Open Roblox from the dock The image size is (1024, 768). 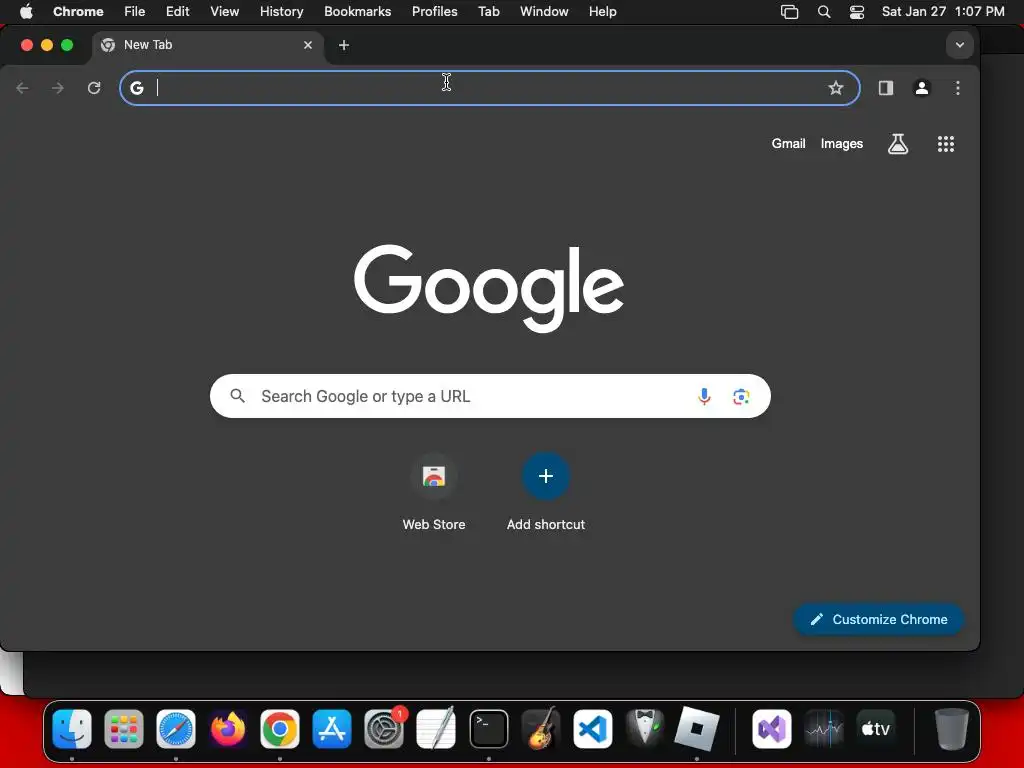click(x=697, y=729)
